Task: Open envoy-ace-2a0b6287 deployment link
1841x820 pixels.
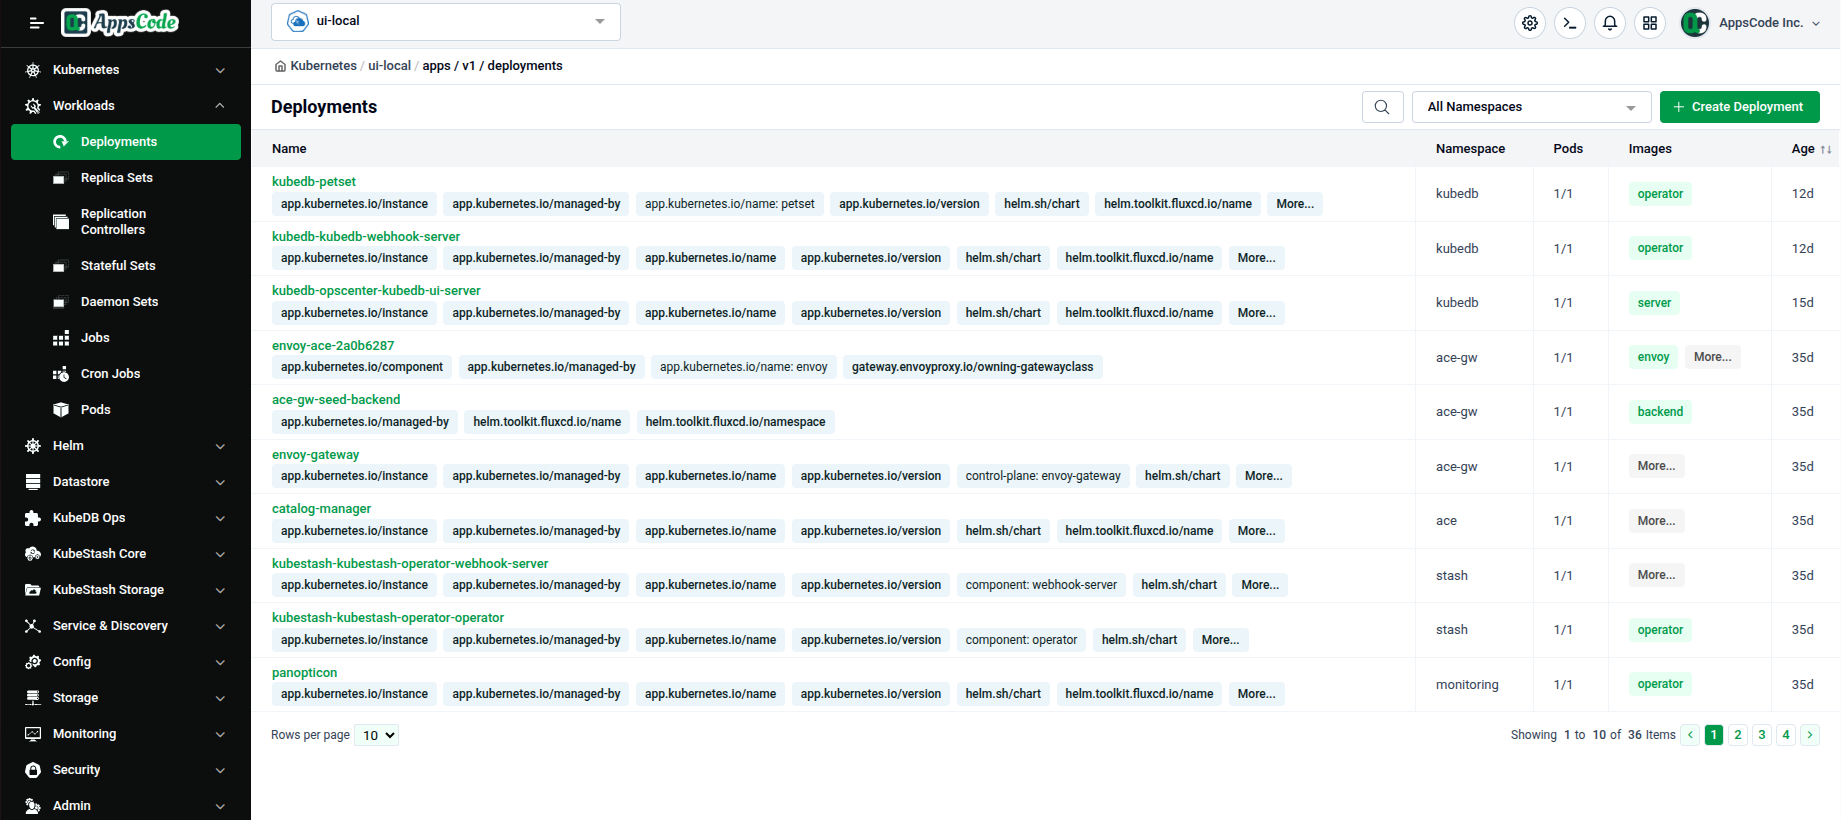Action: coord(333,346)
